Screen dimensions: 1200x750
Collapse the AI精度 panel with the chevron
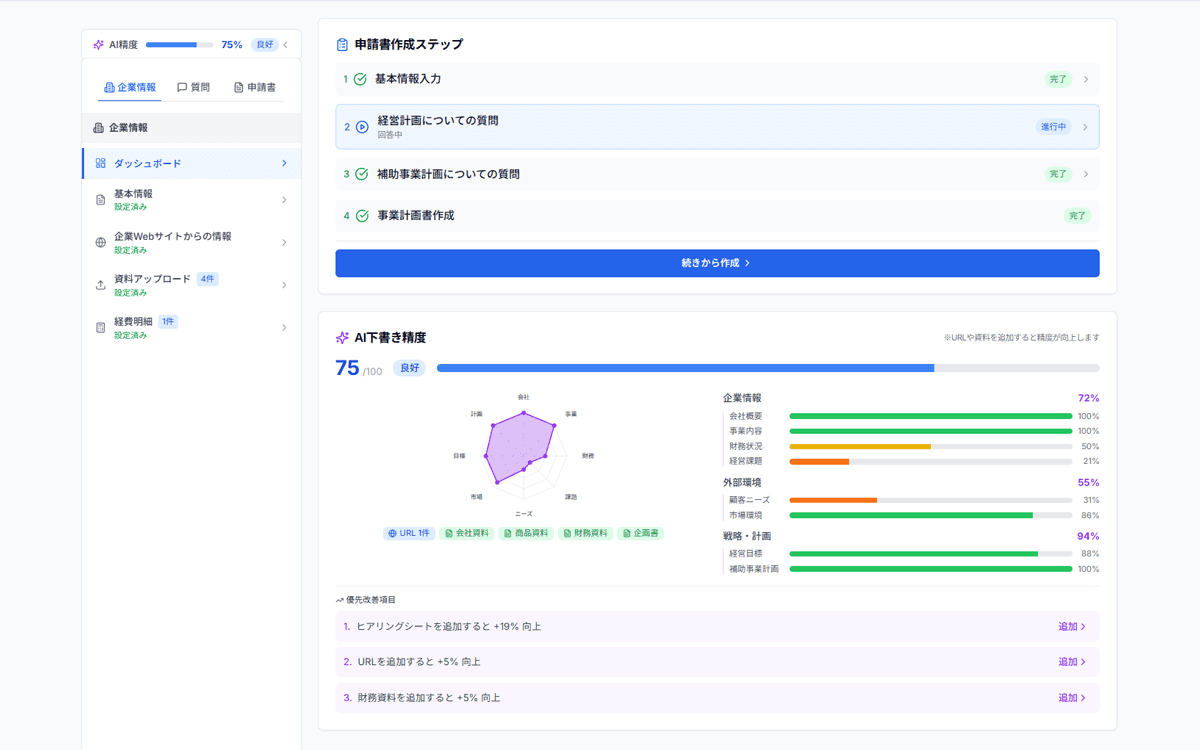point(288,44)
